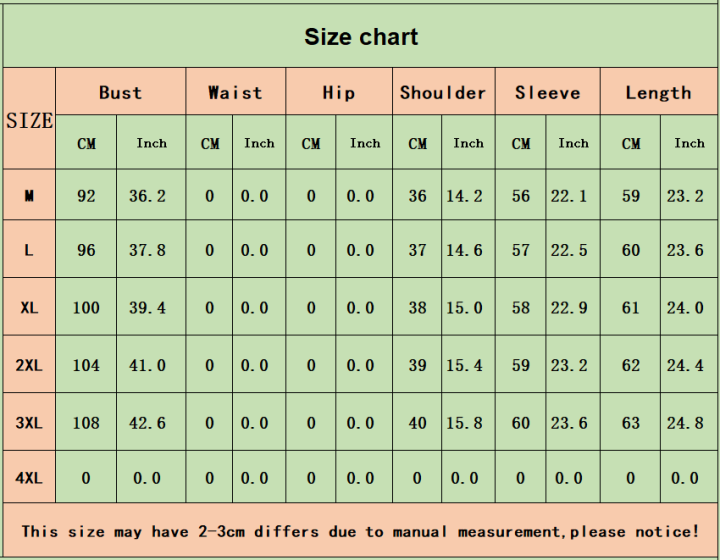Click the 'Bust' column header
The height and width of the screenshot is (560, 720).
tap(120, 93)
